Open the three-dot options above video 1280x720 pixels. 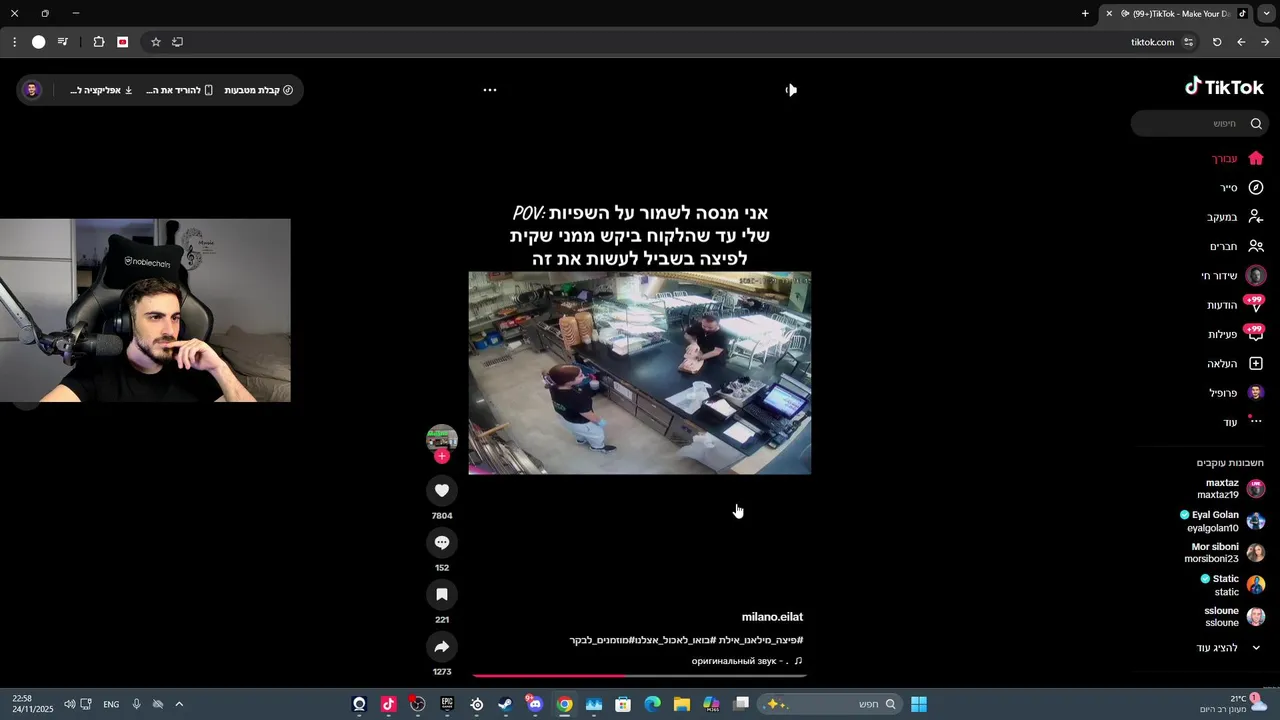pyautogui.click(x=490, y=90)
